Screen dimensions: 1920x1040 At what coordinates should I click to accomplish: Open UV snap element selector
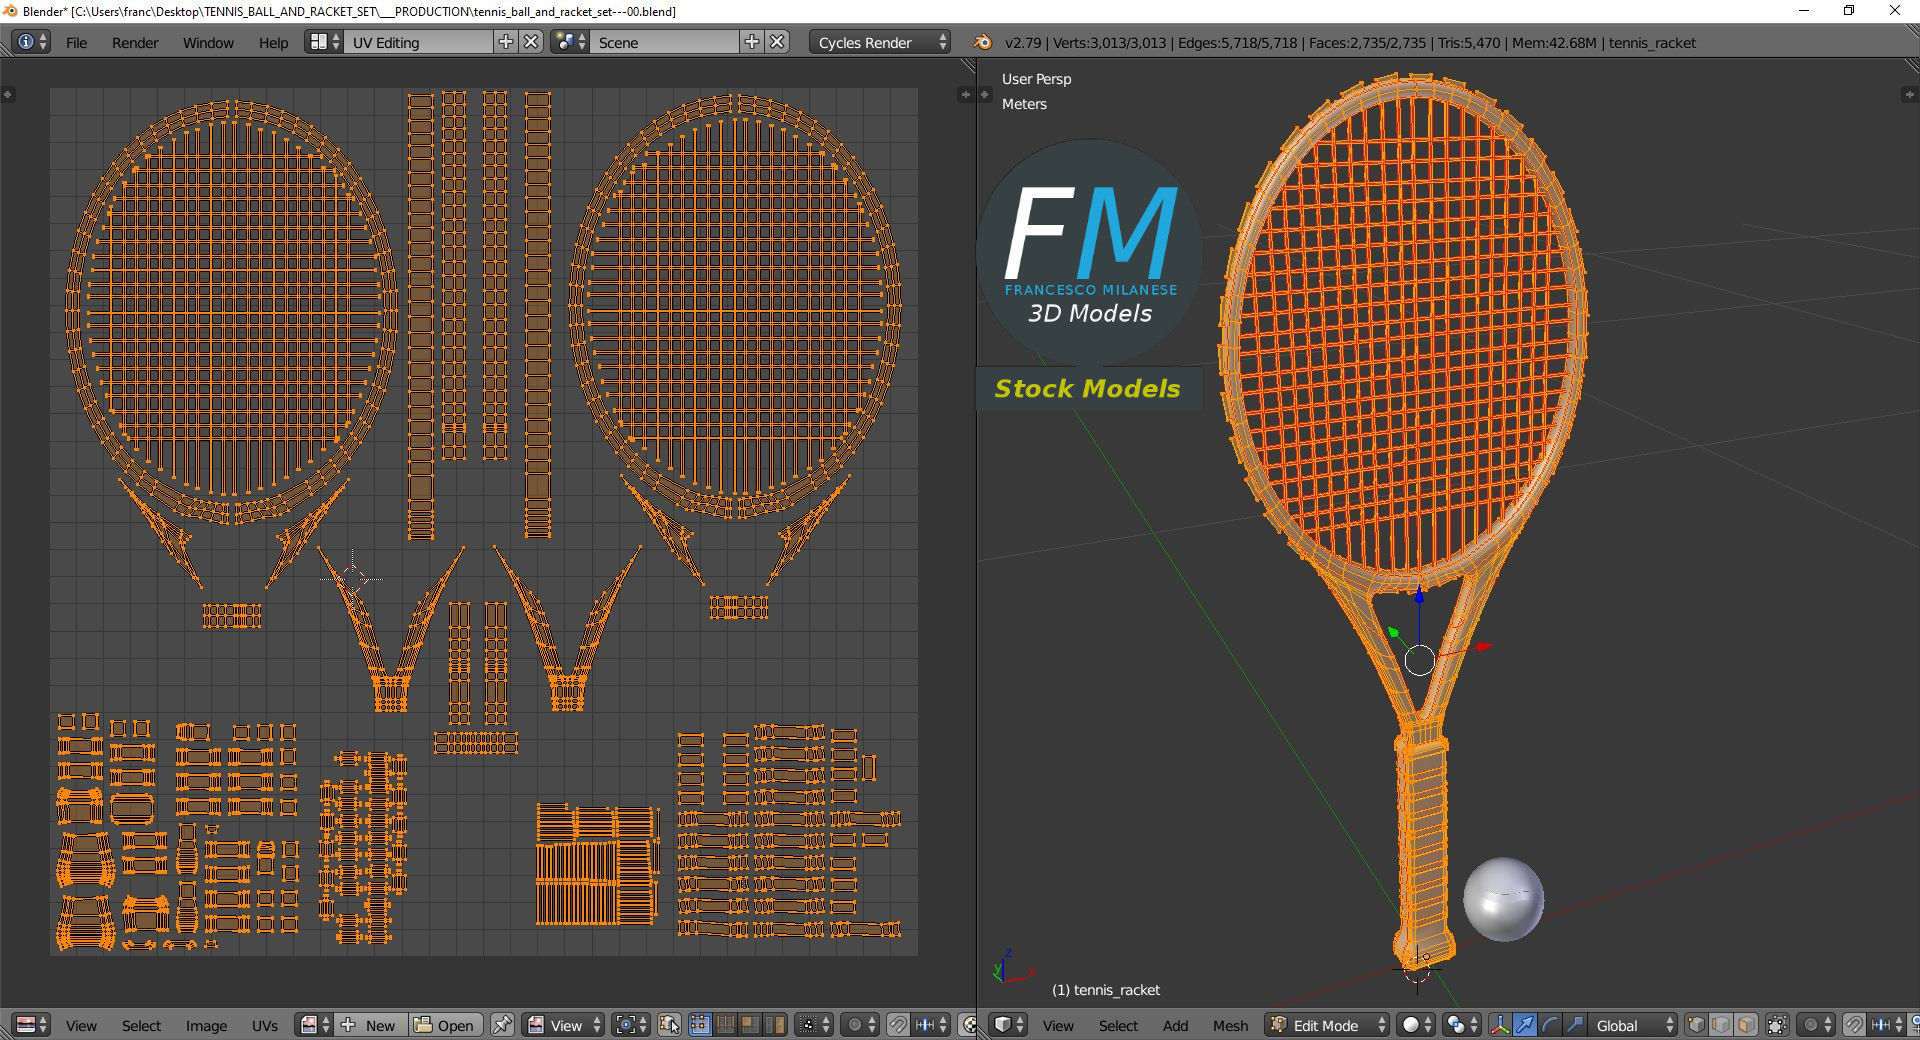coord(931,1025)
